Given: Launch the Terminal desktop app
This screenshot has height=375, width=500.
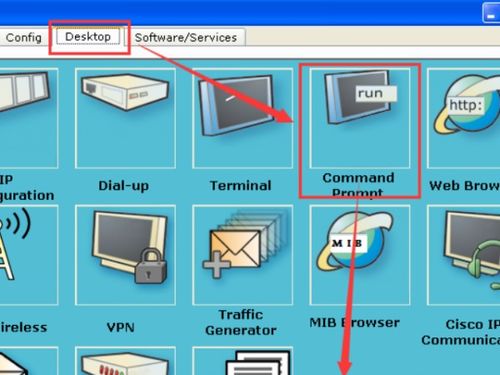Looking at the screenshot, I should (x=243, y=118).
